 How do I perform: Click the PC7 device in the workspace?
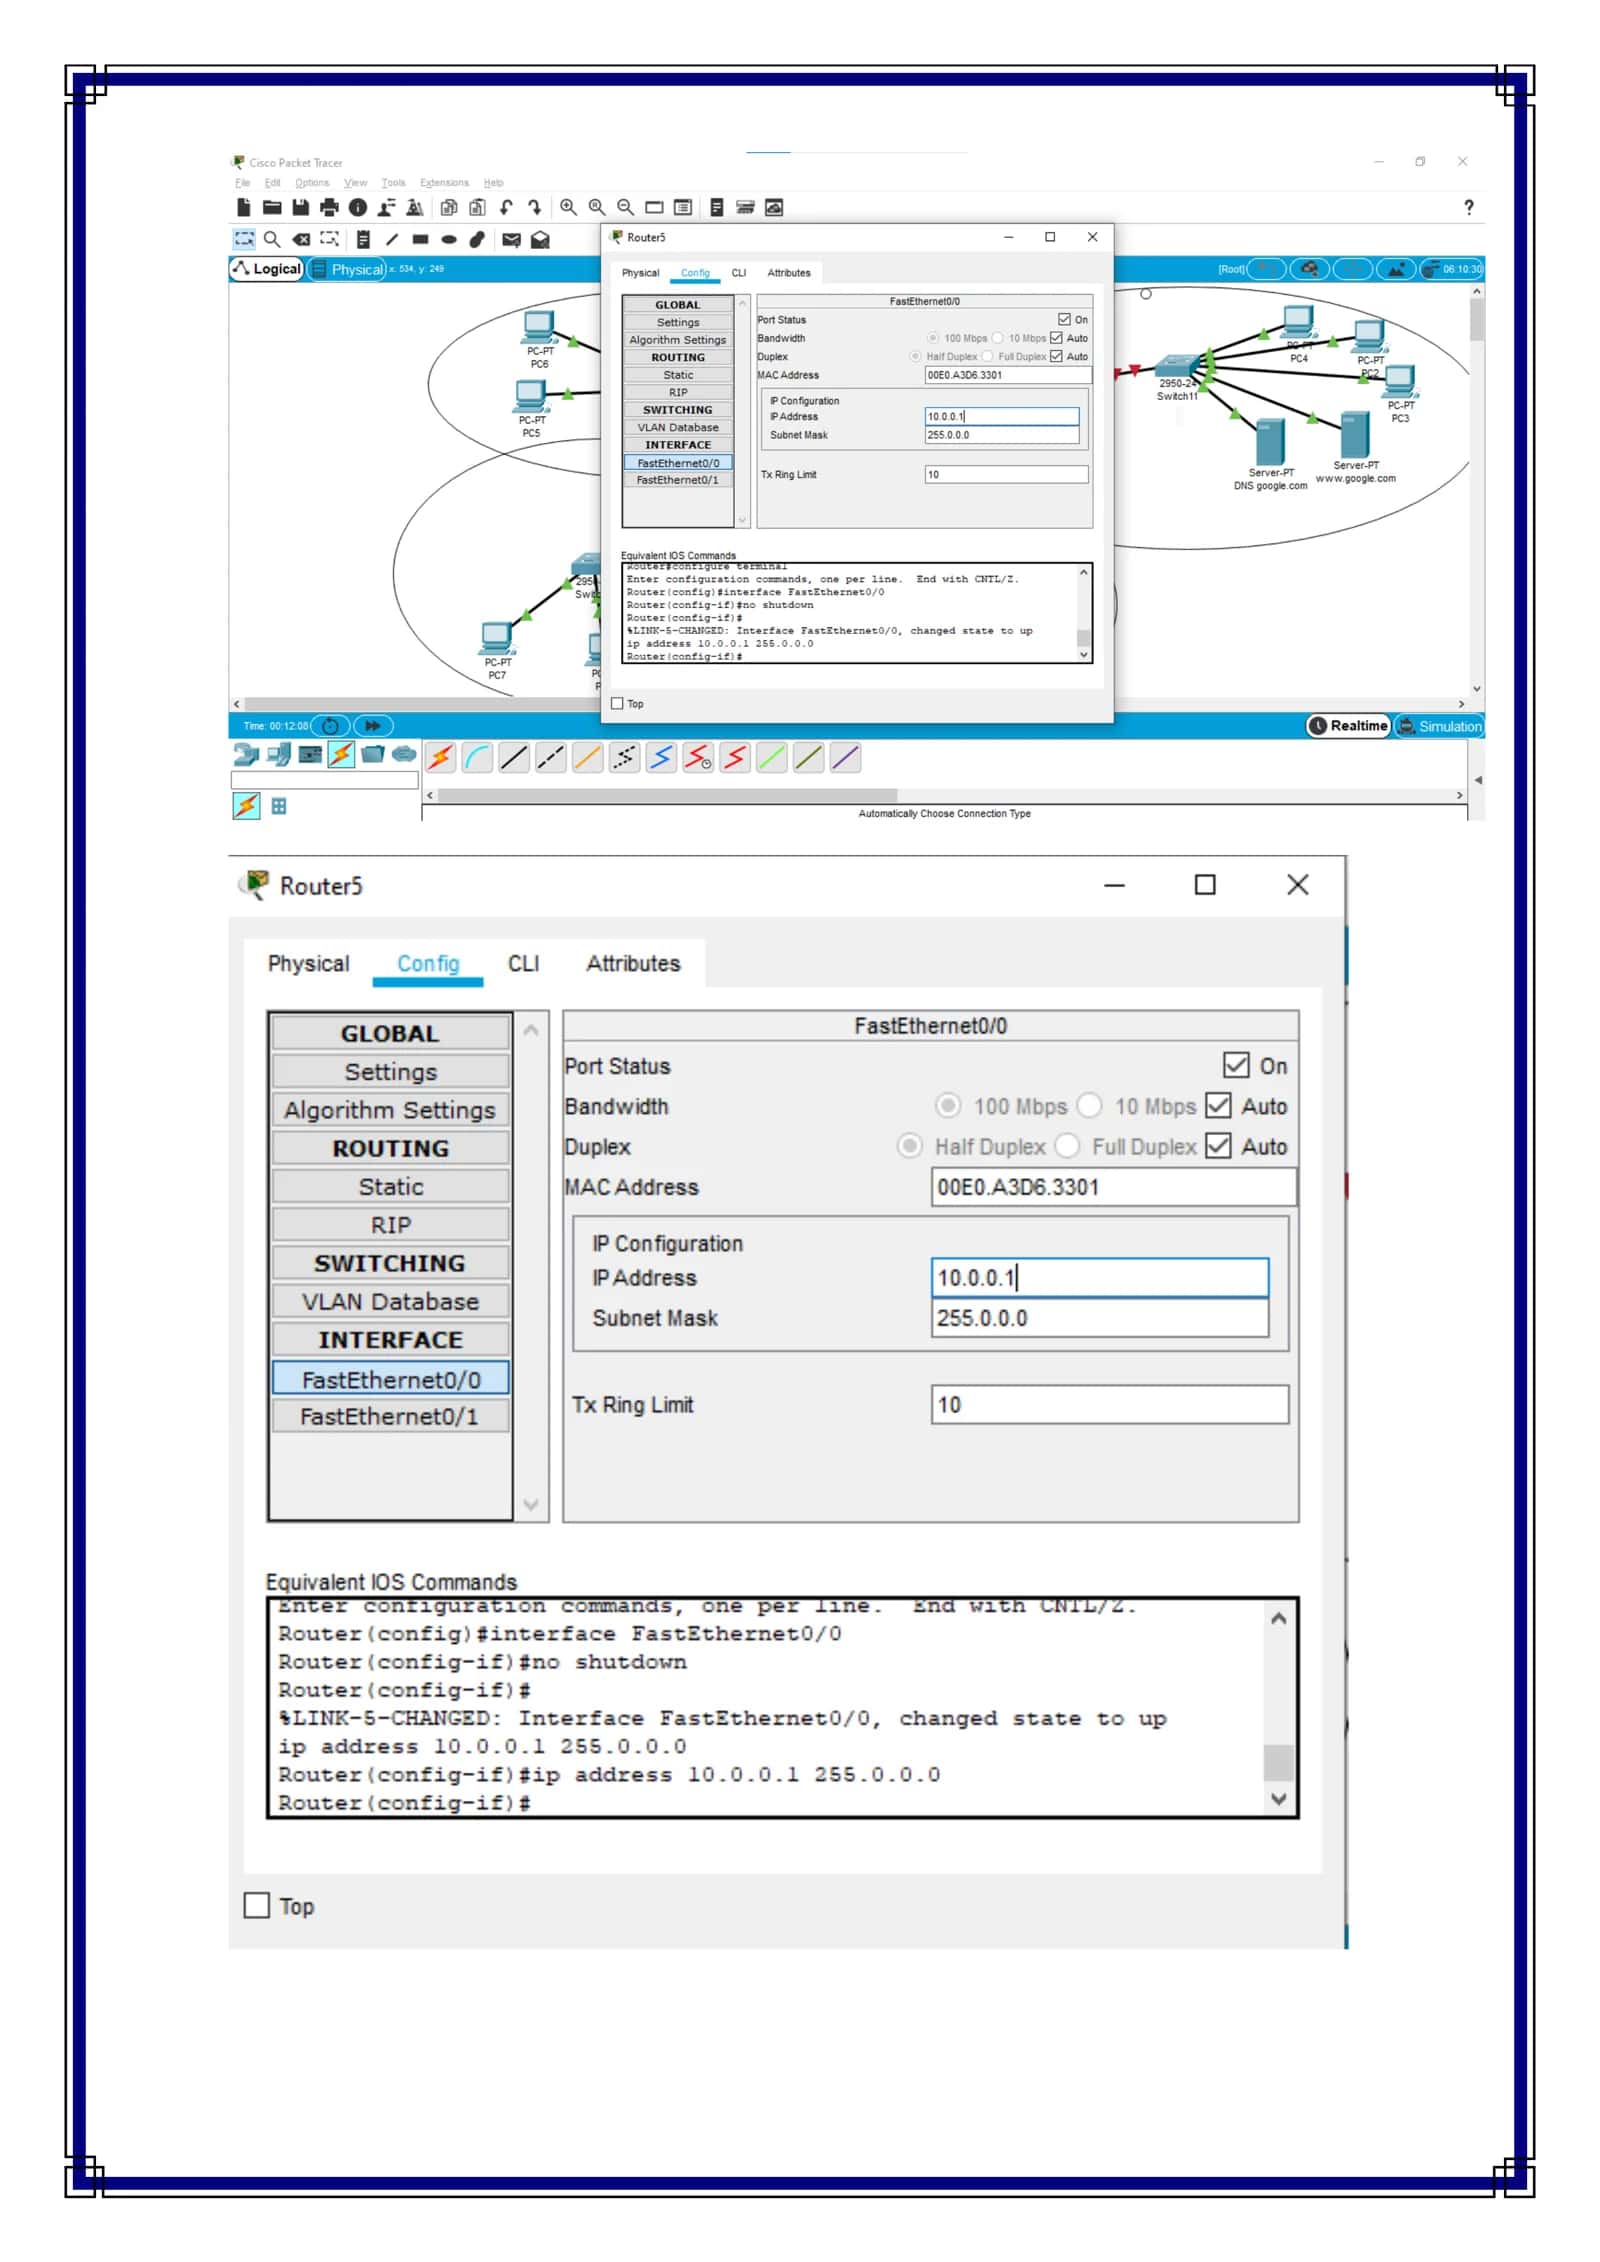[497, 638]
